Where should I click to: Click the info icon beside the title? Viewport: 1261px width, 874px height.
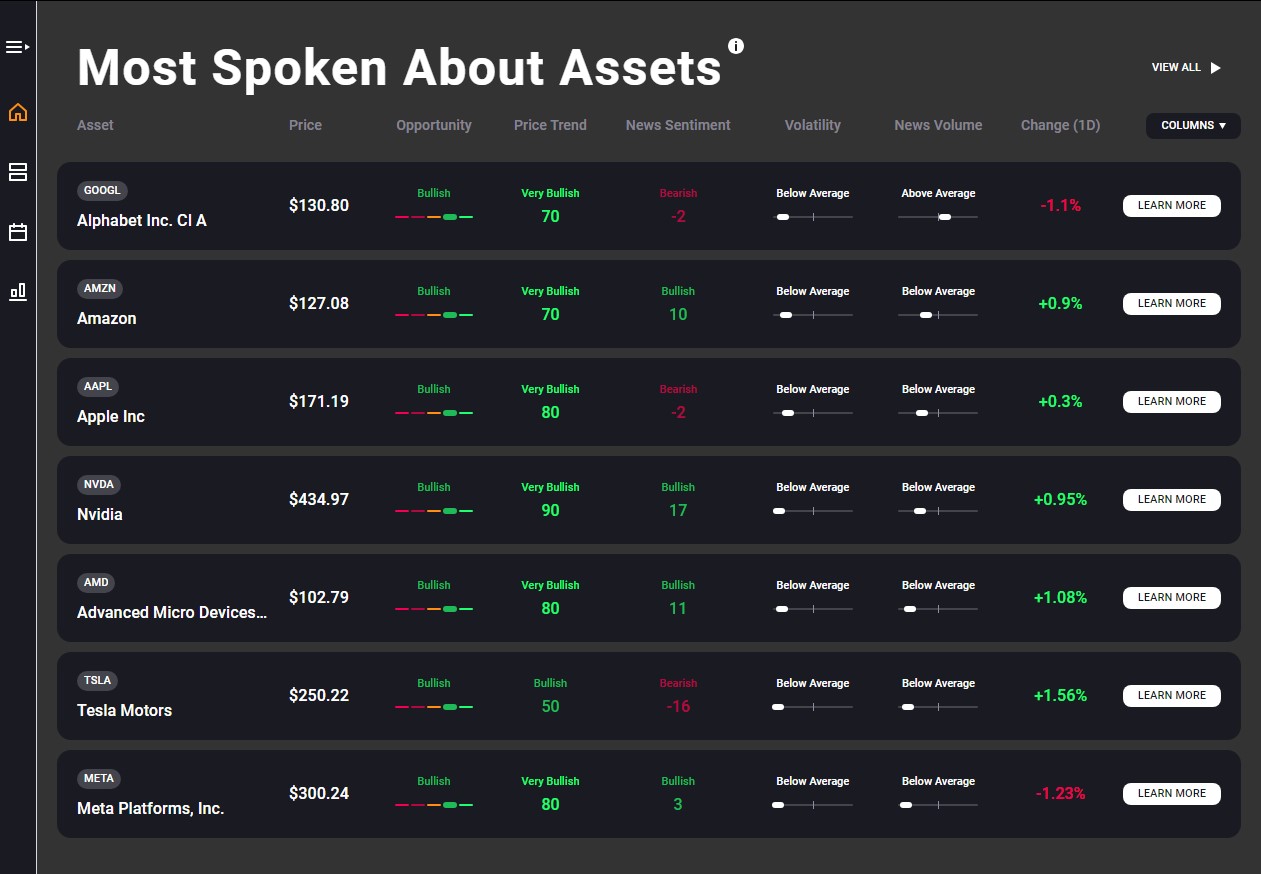tap(736, 46)
